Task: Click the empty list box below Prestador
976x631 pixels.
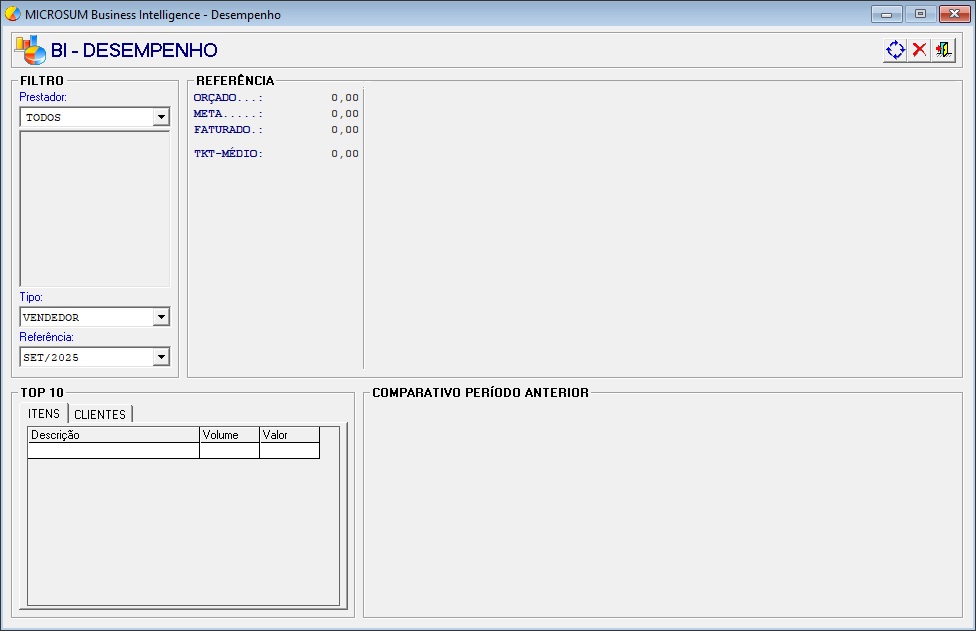Action: 95,208
